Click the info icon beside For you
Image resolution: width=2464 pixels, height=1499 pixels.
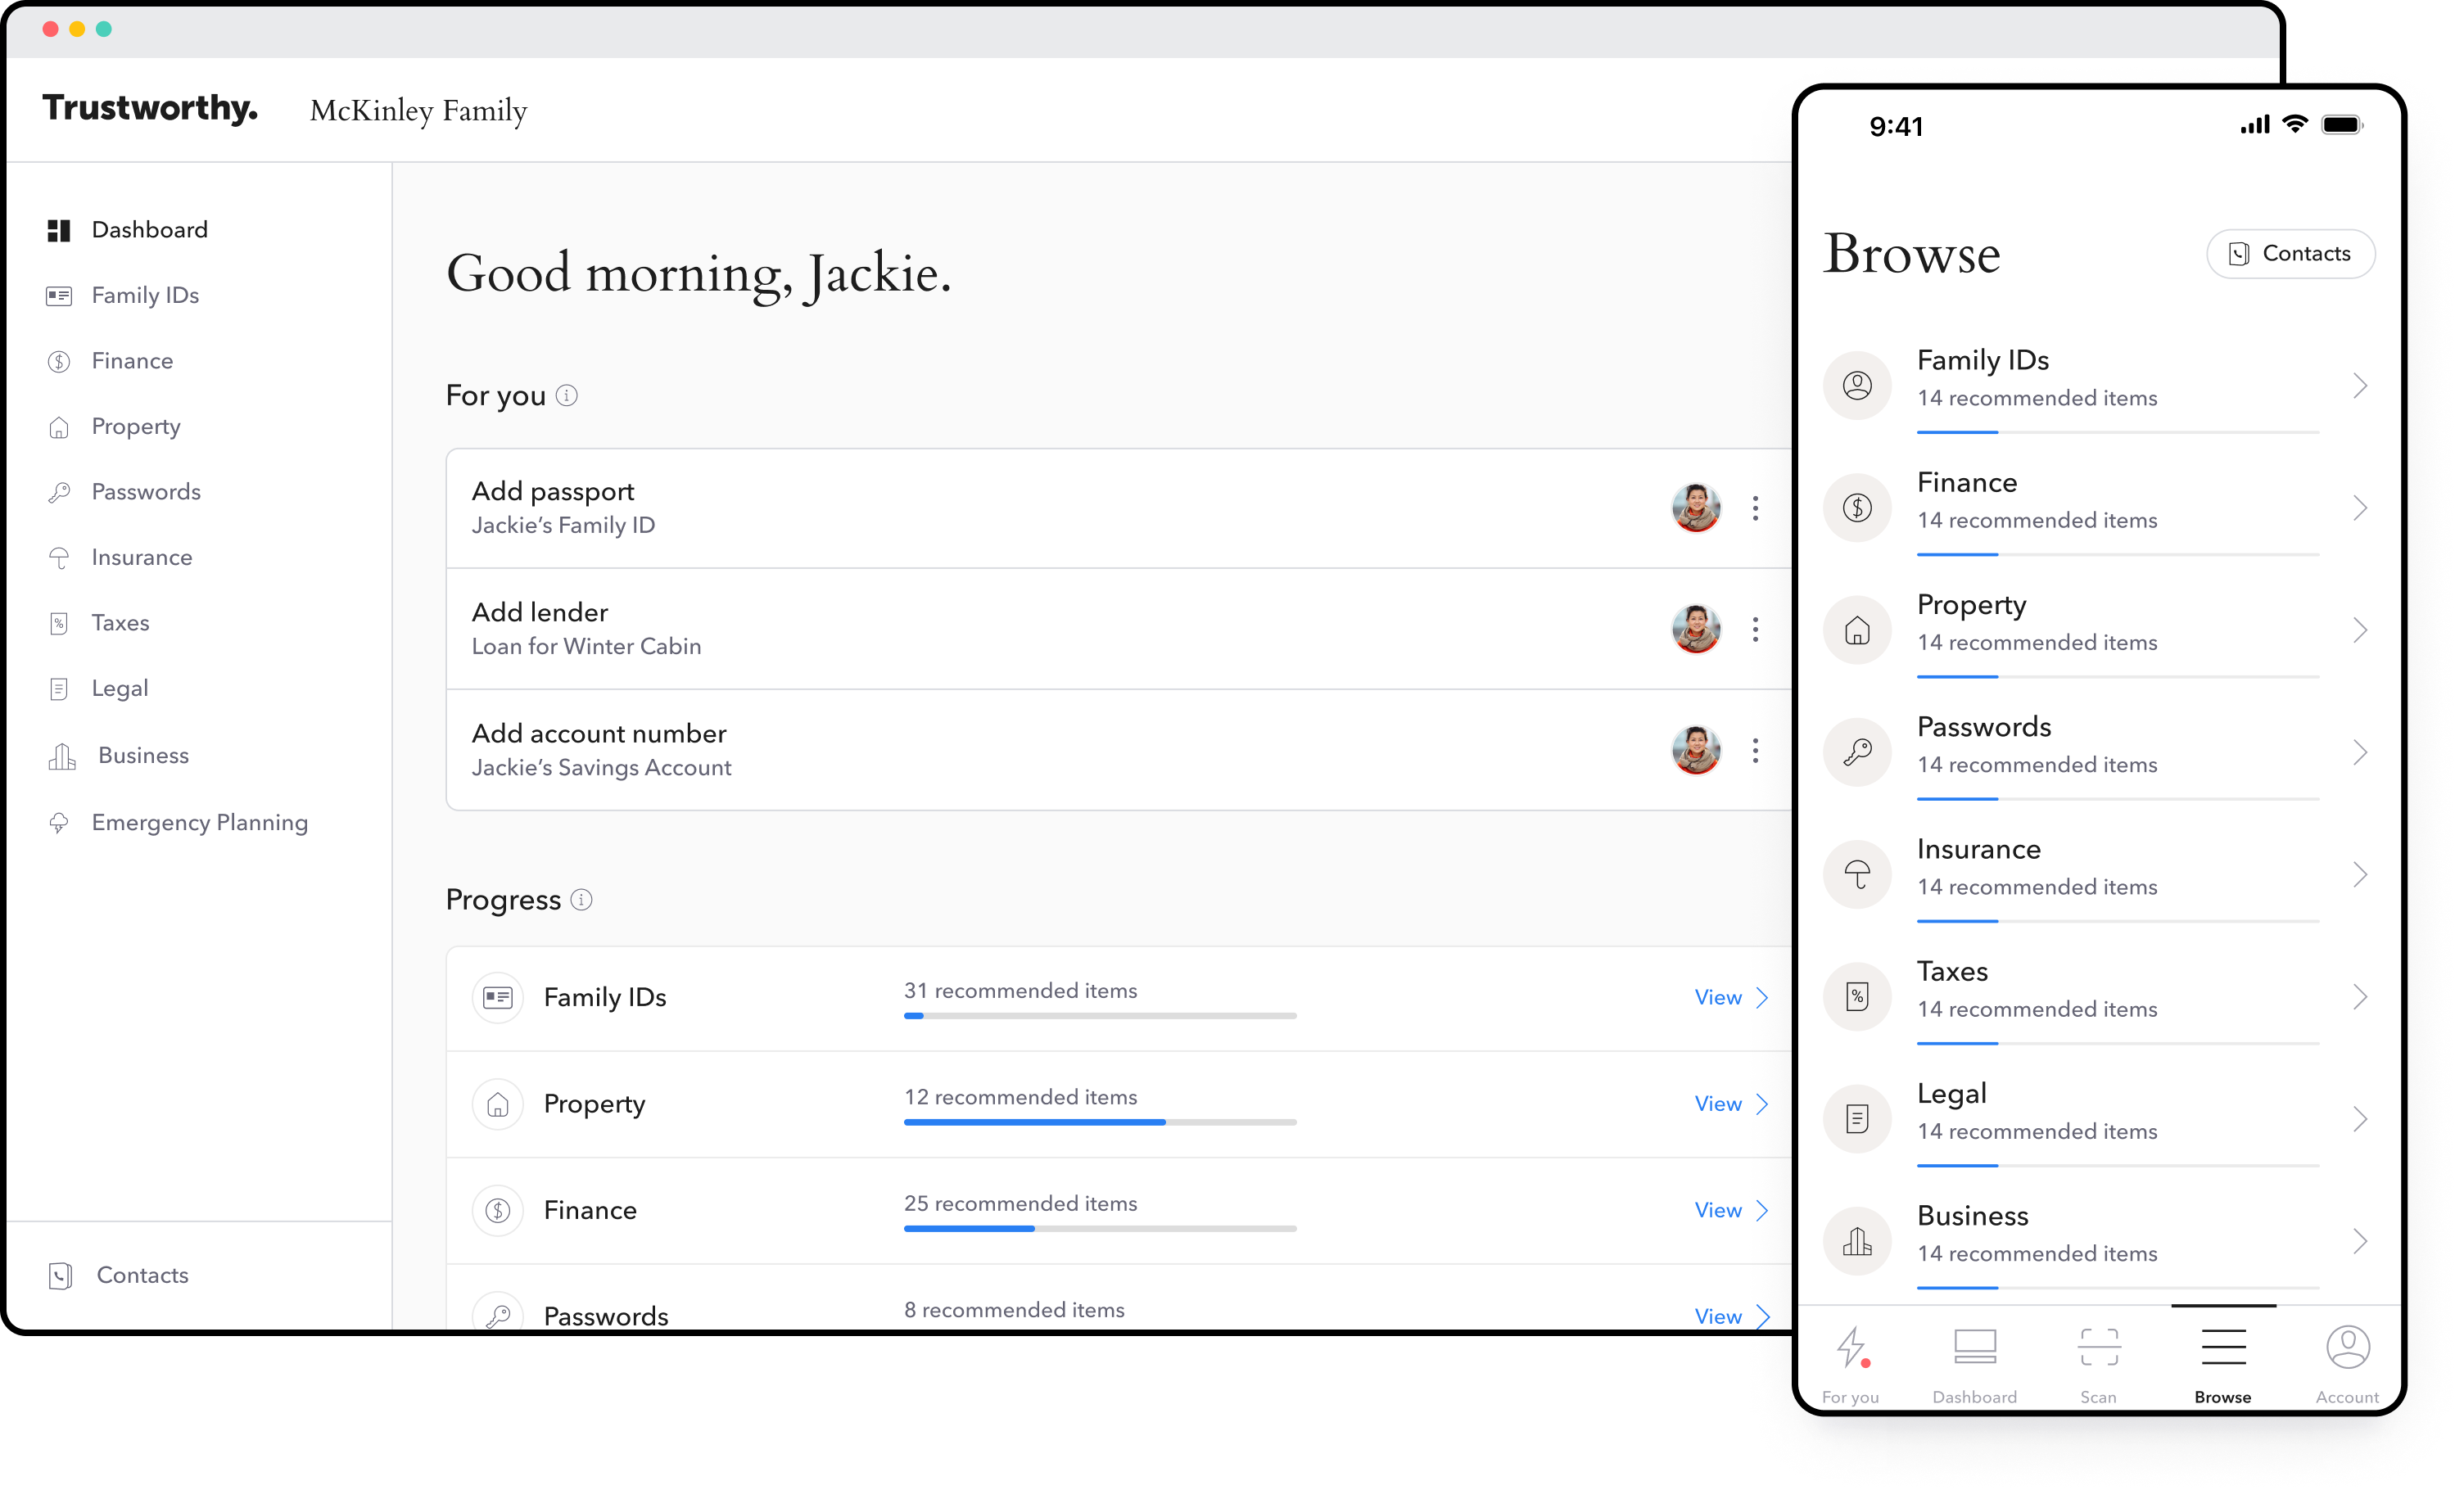566,395
